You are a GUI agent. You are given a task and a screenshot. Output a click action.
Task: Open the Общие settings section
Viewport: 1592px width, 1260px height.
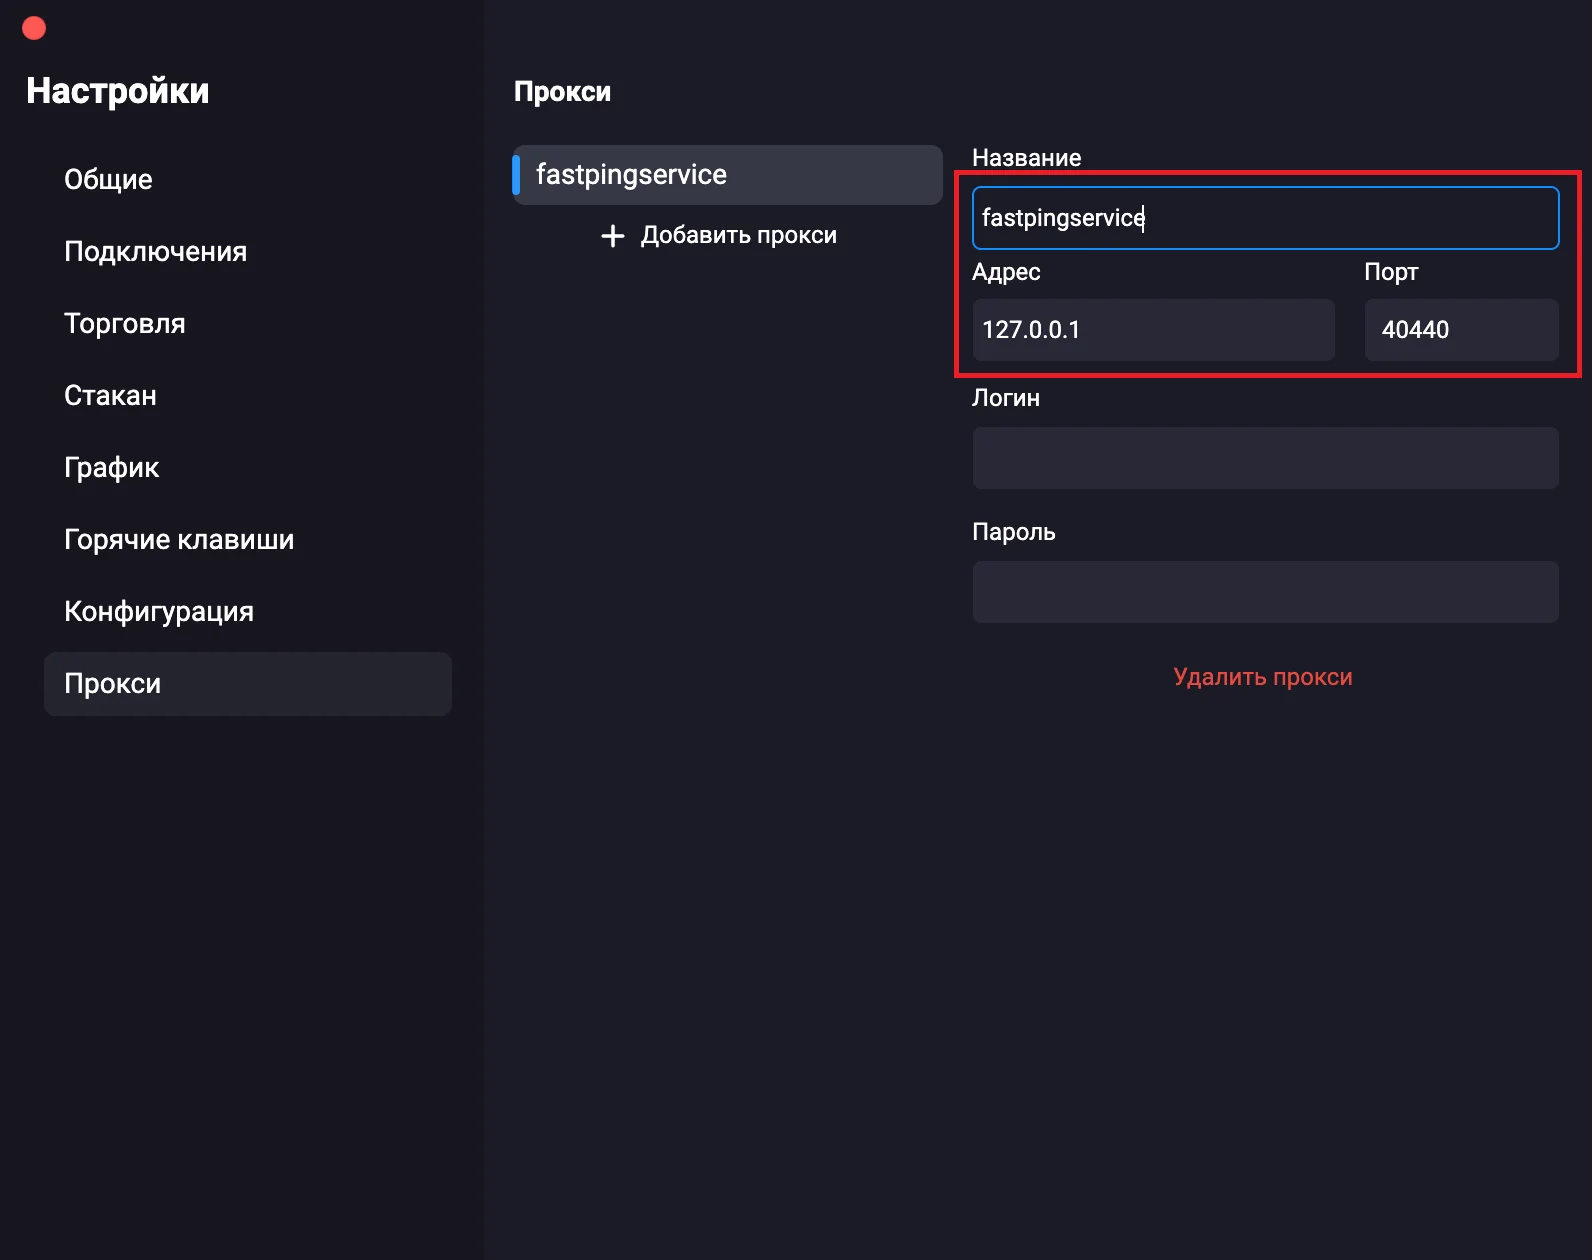tap(108, 180)
